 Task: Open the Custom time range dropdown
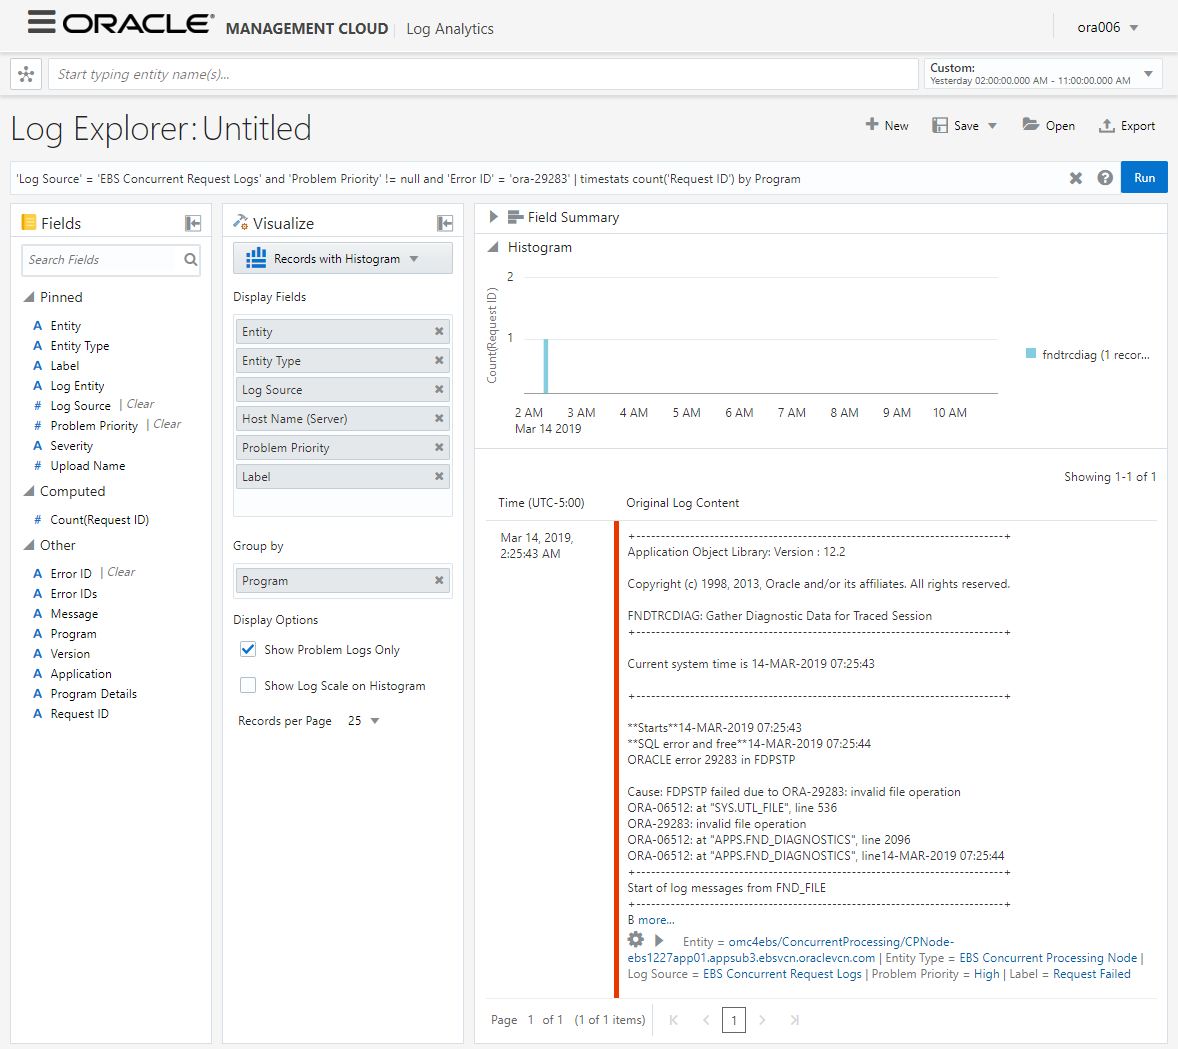(x=1044, y=74)
